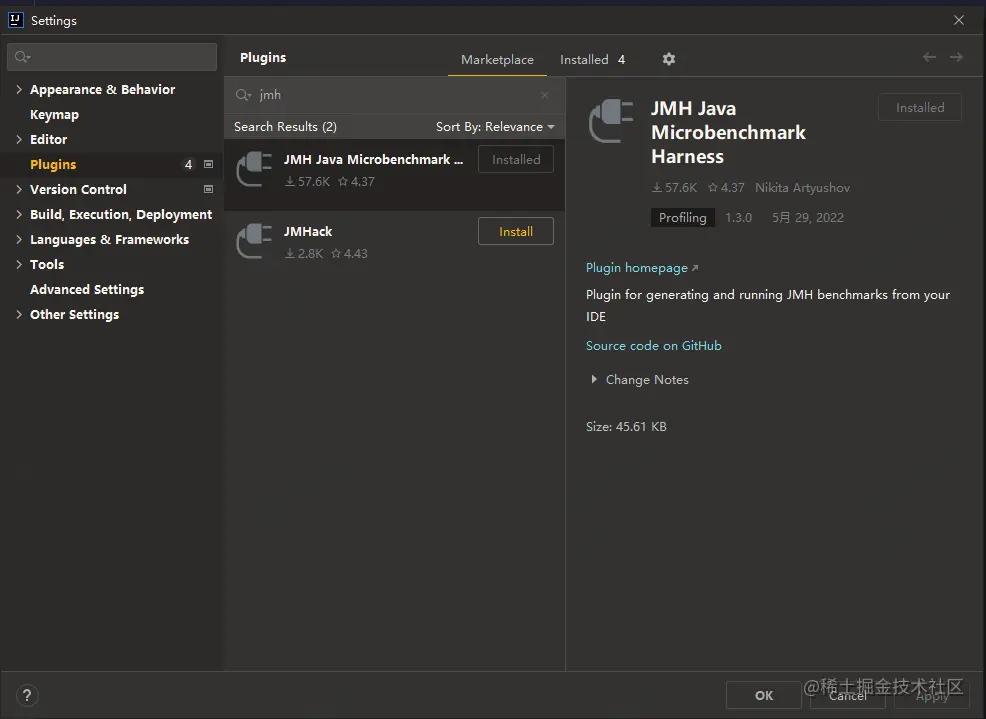Expand the Change Notes section
Screen dimensions: 986x719
coord(594,379)
